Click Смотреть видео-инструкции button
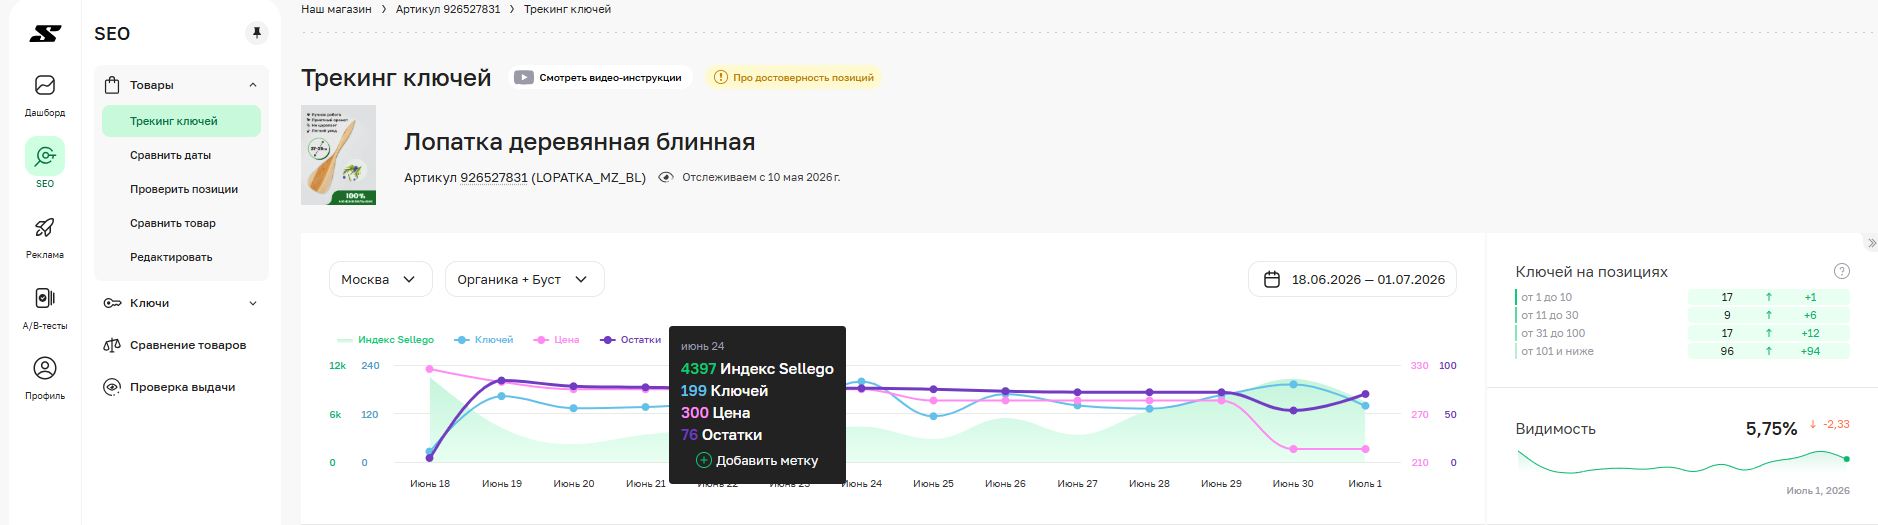Image resolution: width=1878 pixels, height=525 pixels. (599, 77)
